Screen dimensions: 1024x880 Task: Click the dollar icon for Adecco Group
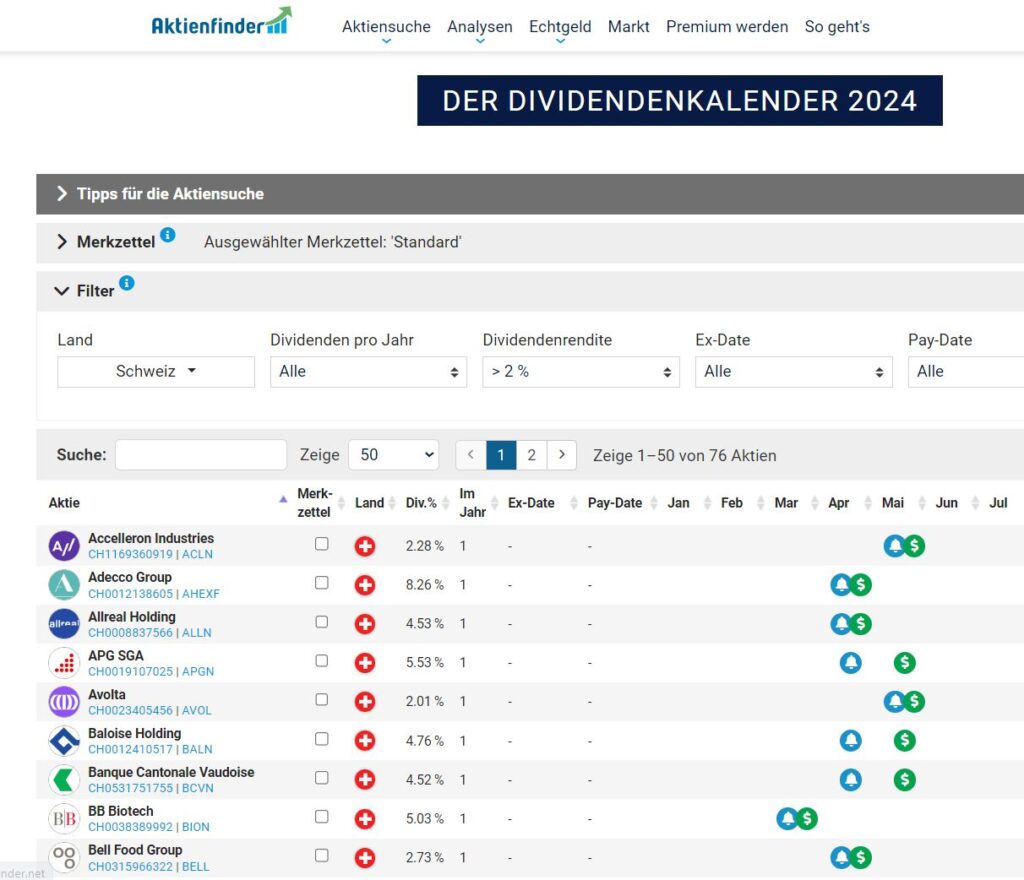861,585
